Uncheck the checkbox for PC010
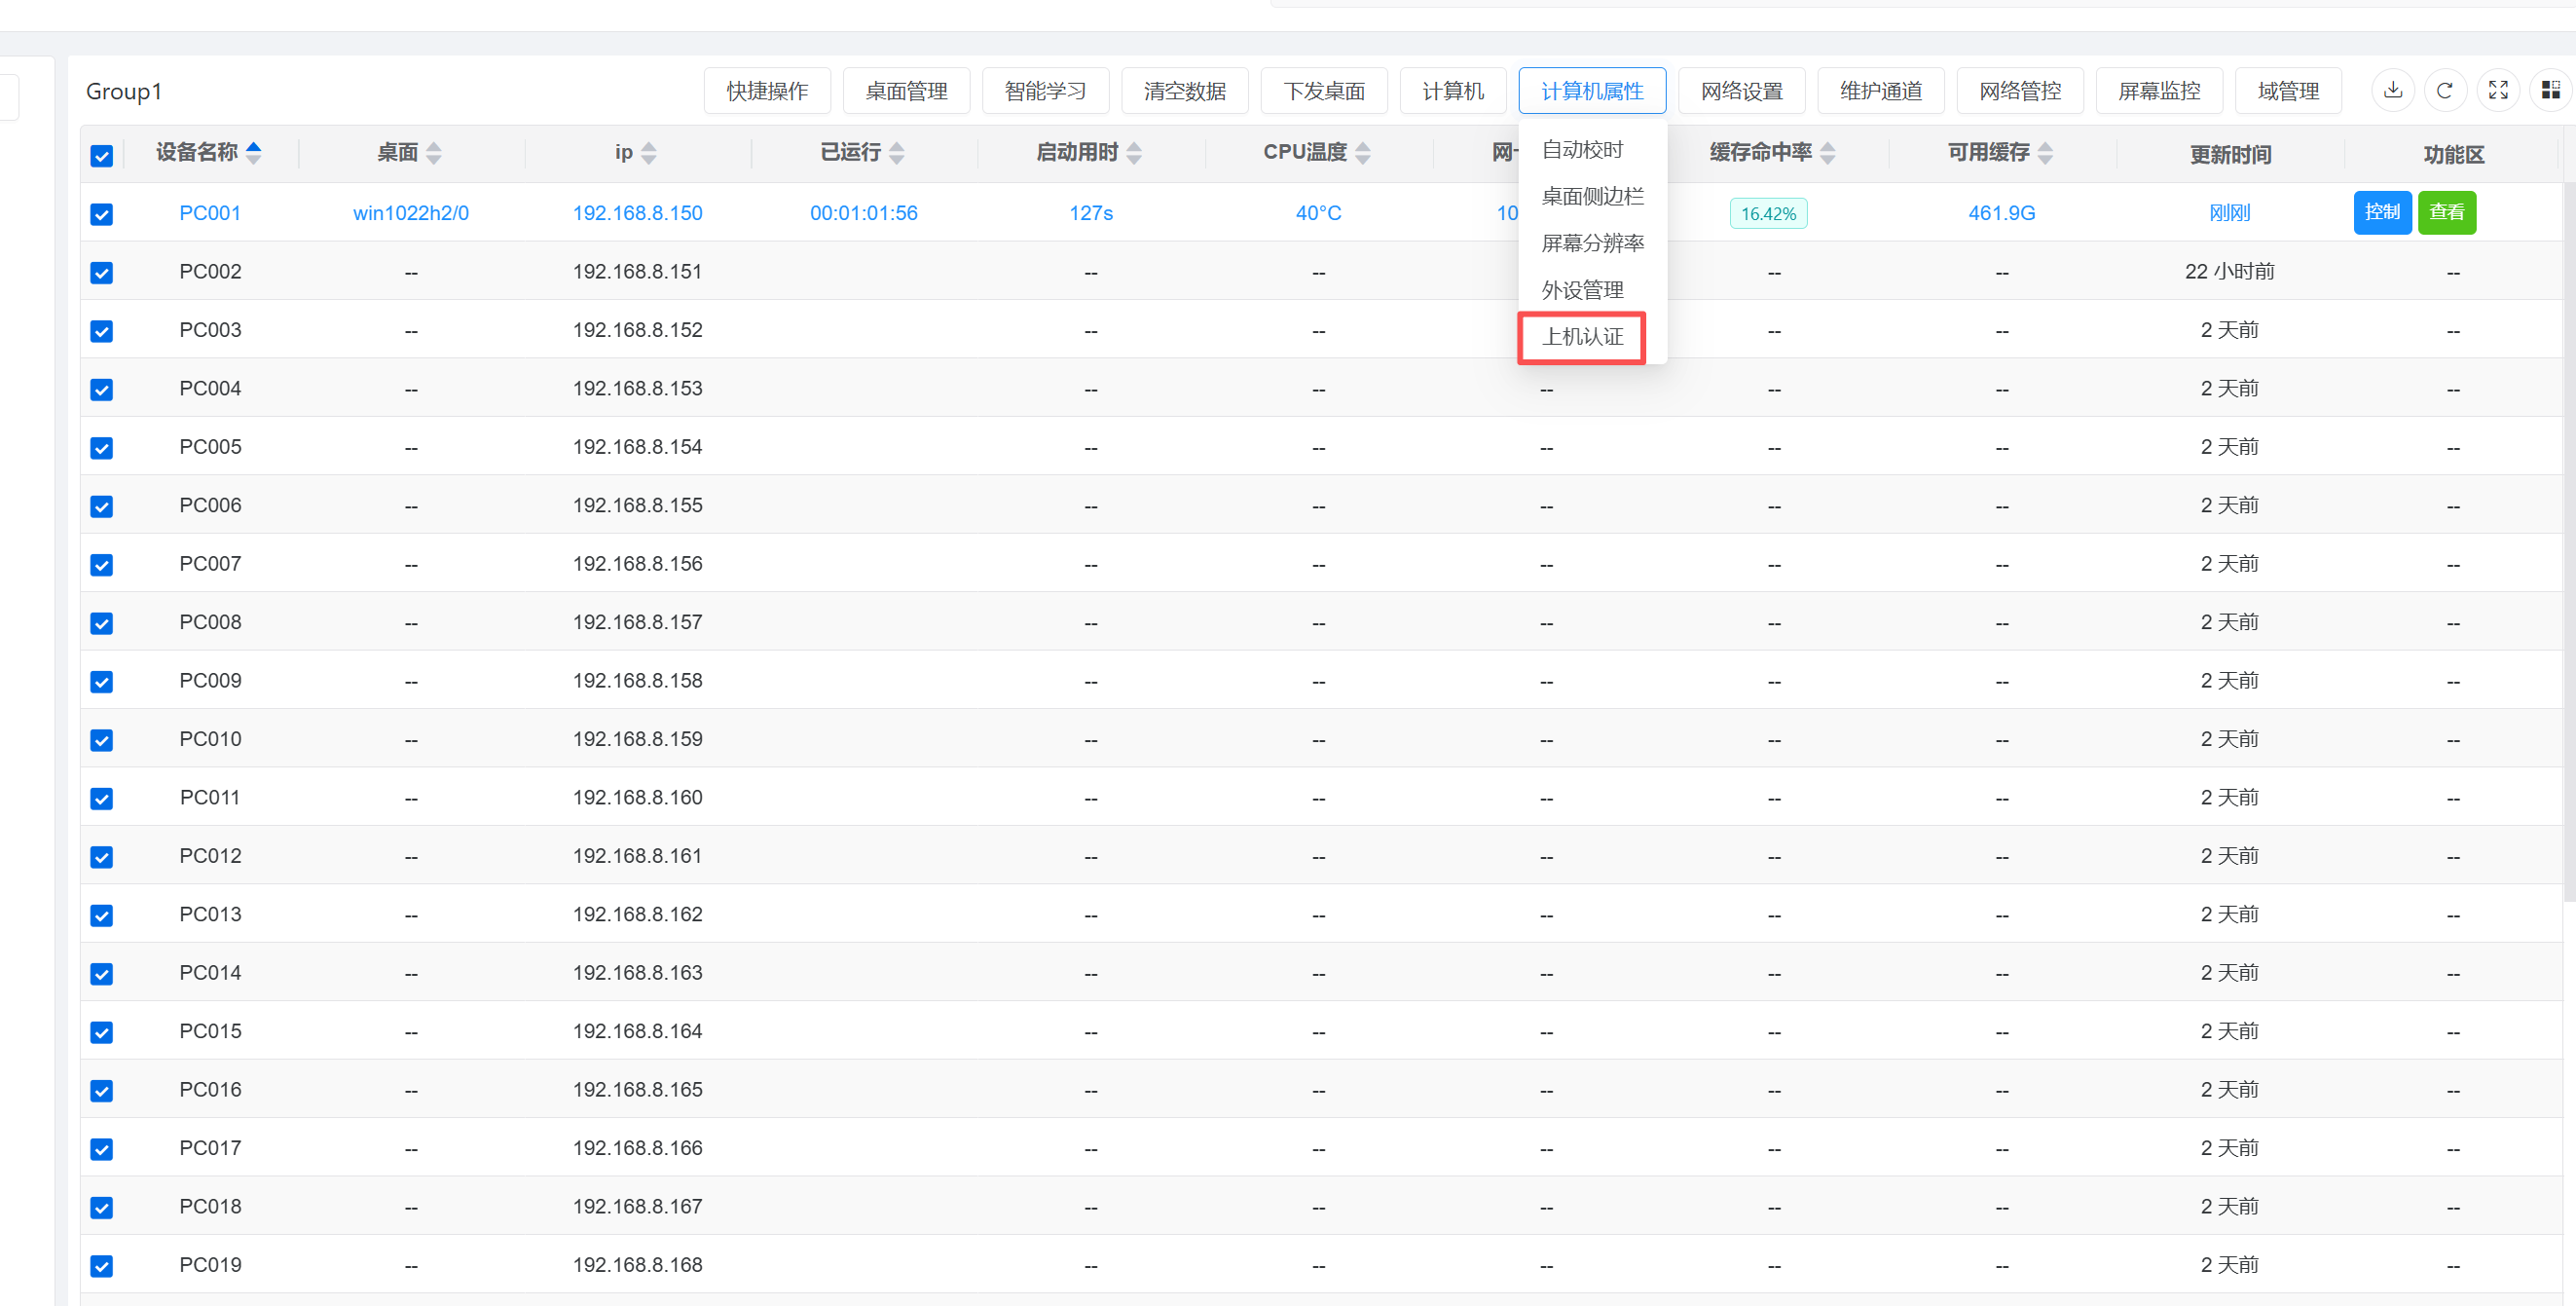This screenshot has width=2576, height=1306. [102, 740]
